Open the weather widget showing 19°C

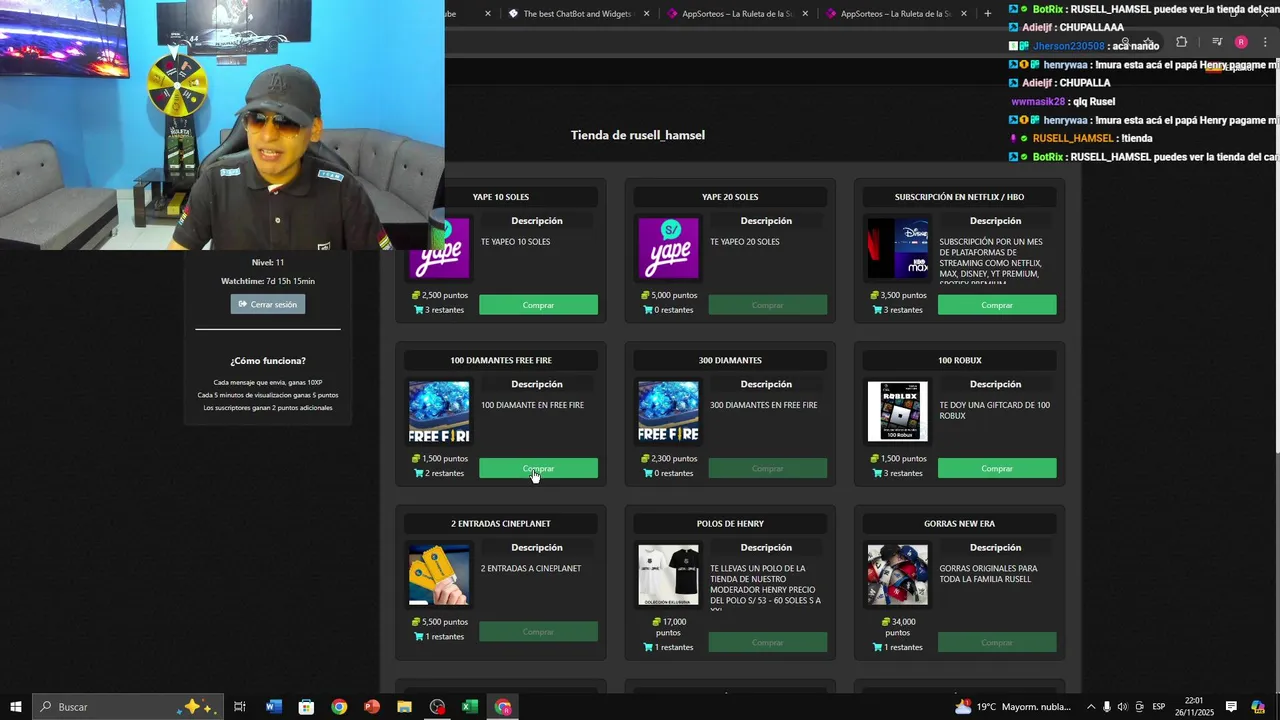[1013, 707]
